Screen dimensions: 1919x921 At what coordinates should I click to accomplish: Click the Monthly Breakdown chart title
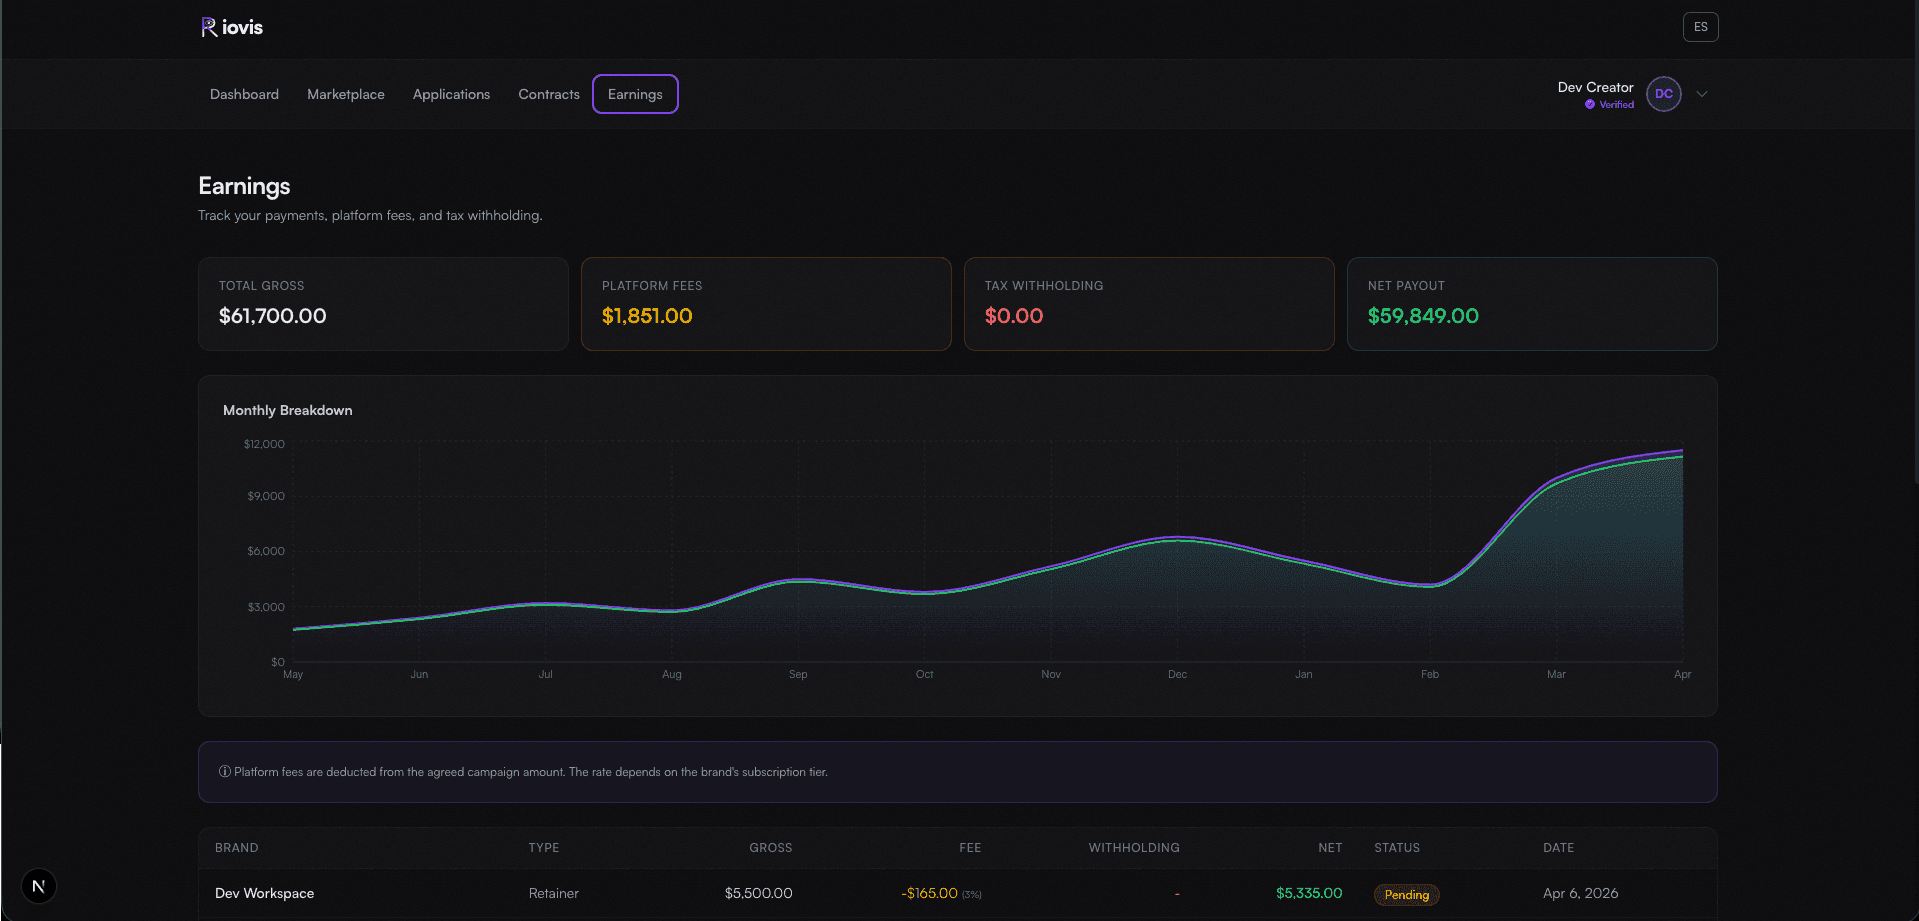pyautogui.click(x=288, y=410)
